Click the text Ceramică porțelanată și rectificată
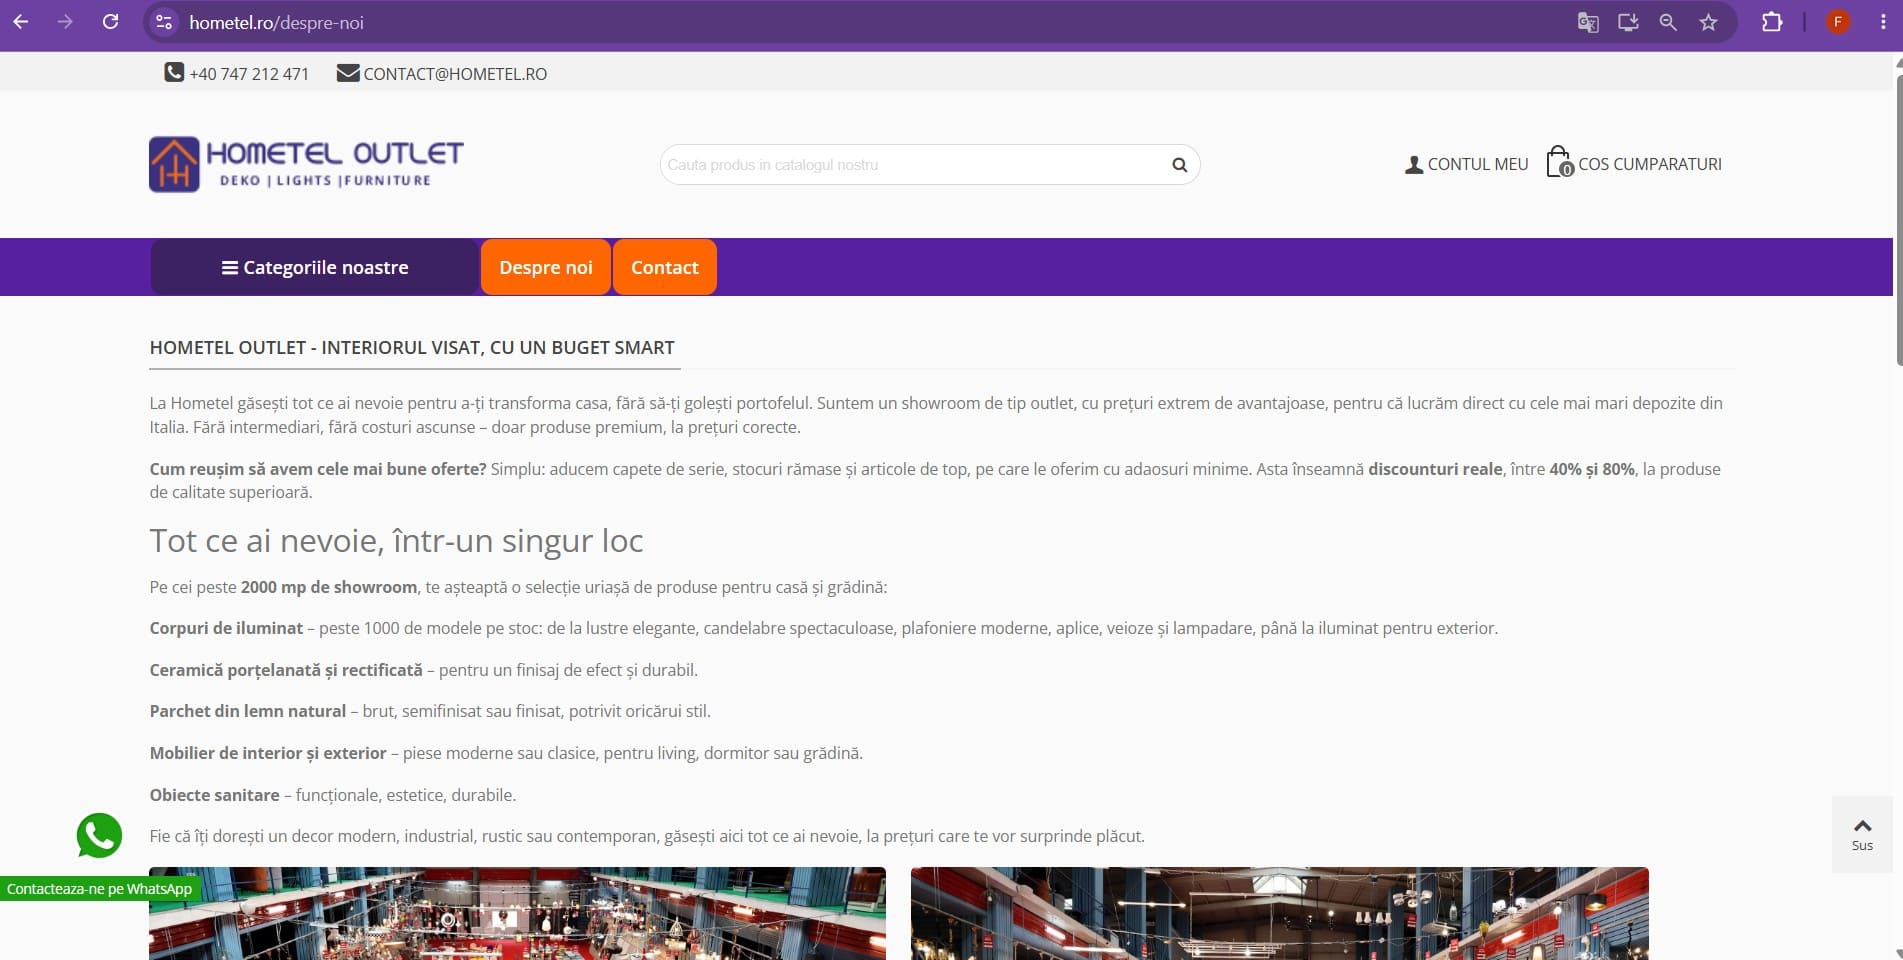1903x960 pixels. pos(286,670)
